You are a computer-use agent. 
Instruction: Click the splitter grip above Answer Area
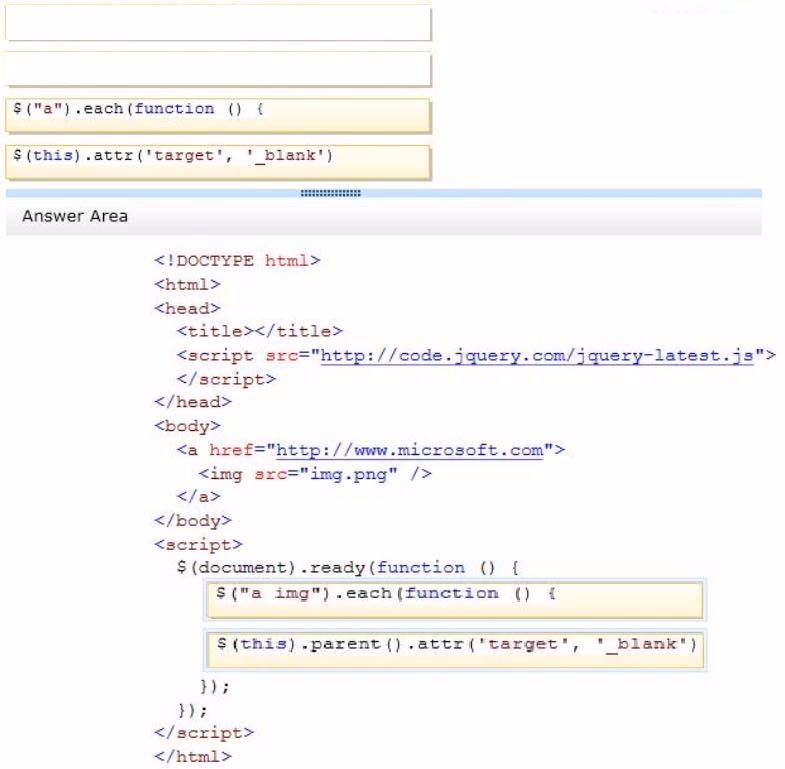pyautogui.click(x=330, y=193)
